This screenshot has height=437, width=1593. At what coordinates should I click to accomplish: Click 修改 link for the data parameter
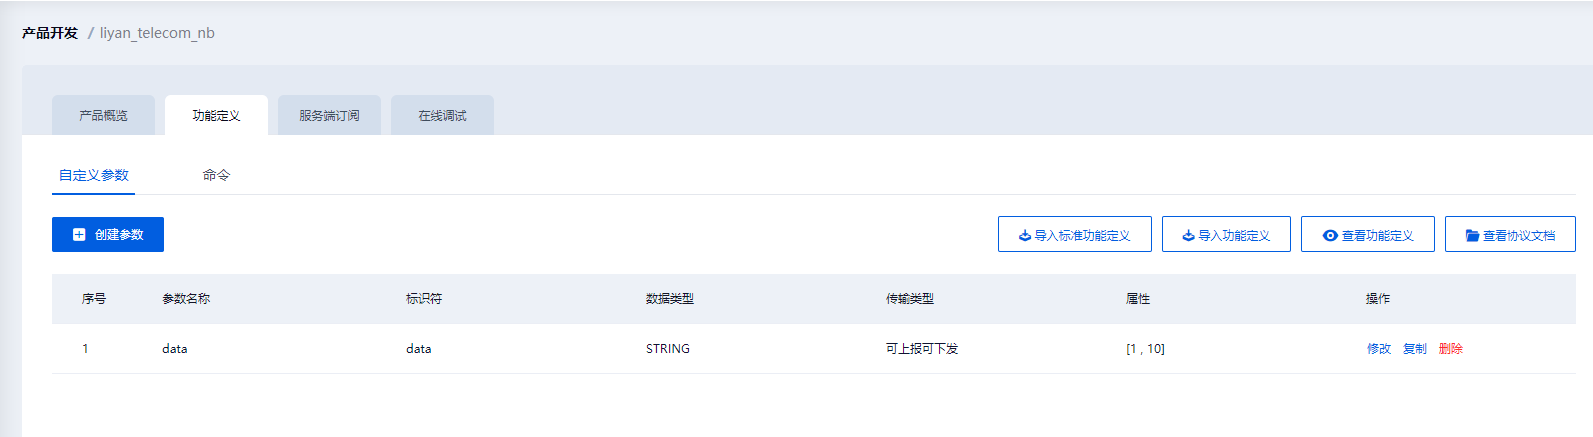pos(1379,349)
